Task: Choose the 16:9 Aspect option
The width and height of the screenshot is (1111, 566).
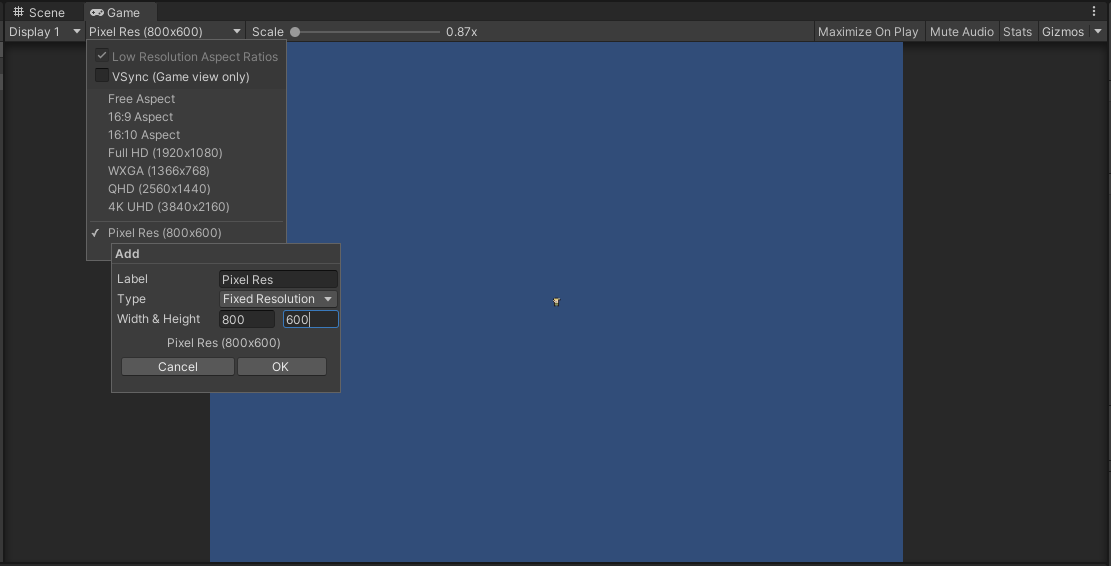Action: [141, 117]
